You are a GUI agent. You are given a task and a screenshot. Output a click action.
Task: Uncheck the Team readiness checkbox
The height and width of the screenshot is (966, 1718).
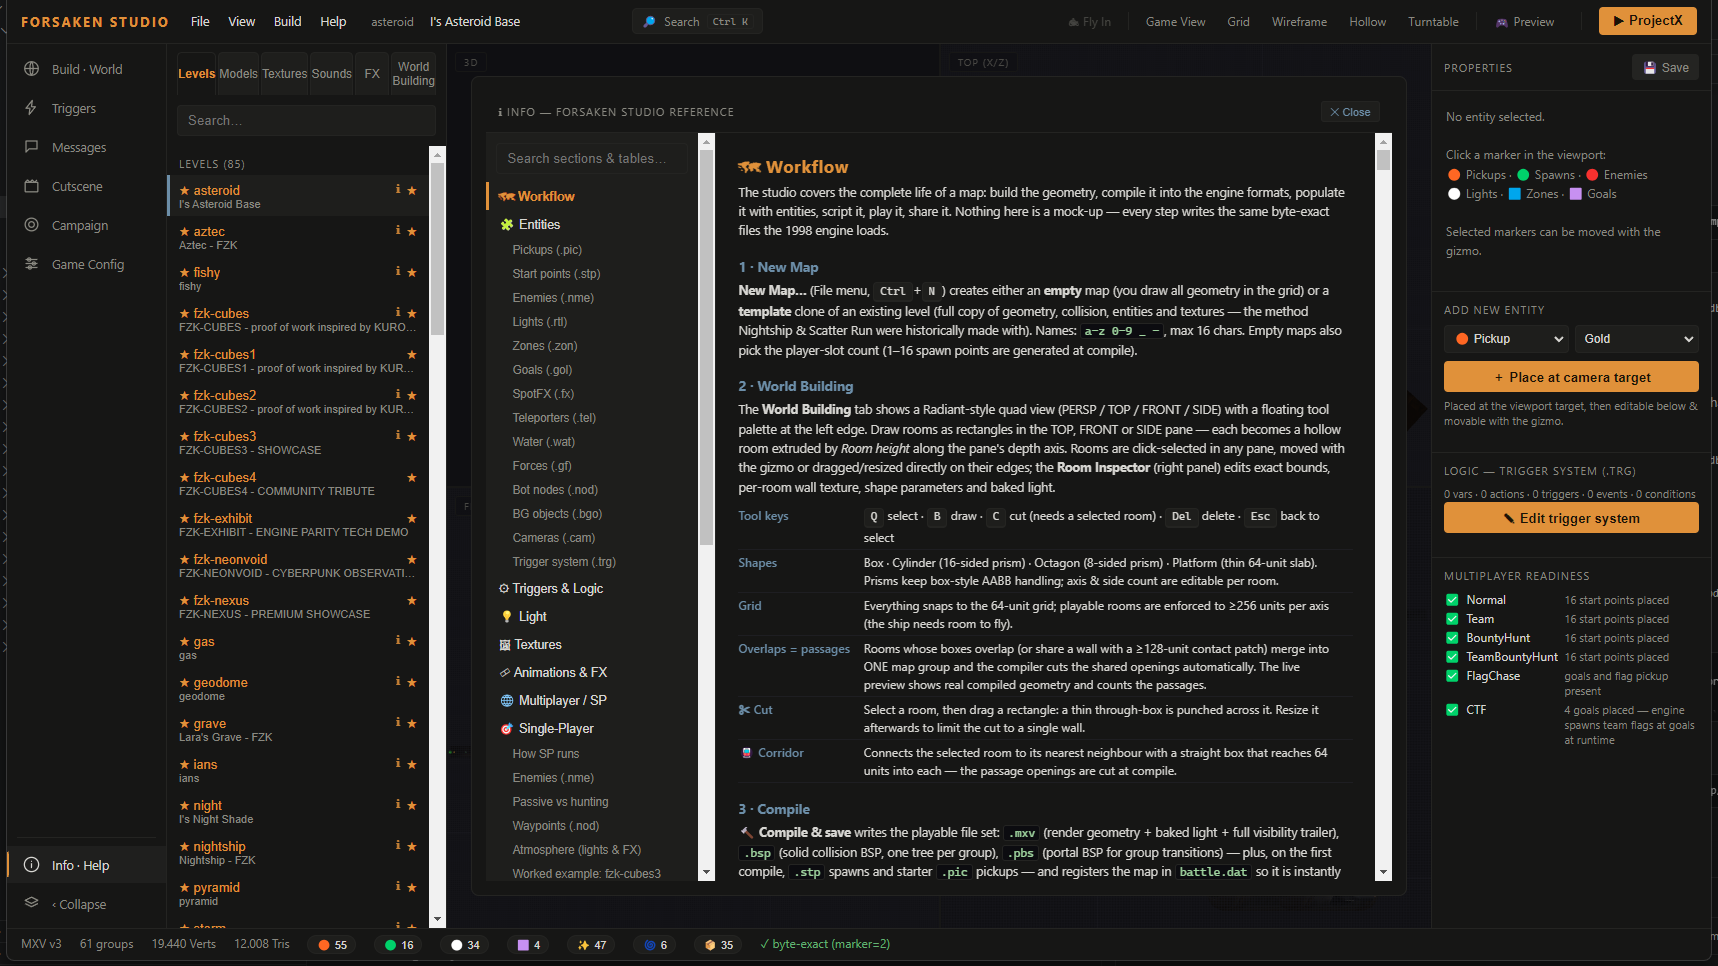coord(1452,619)
